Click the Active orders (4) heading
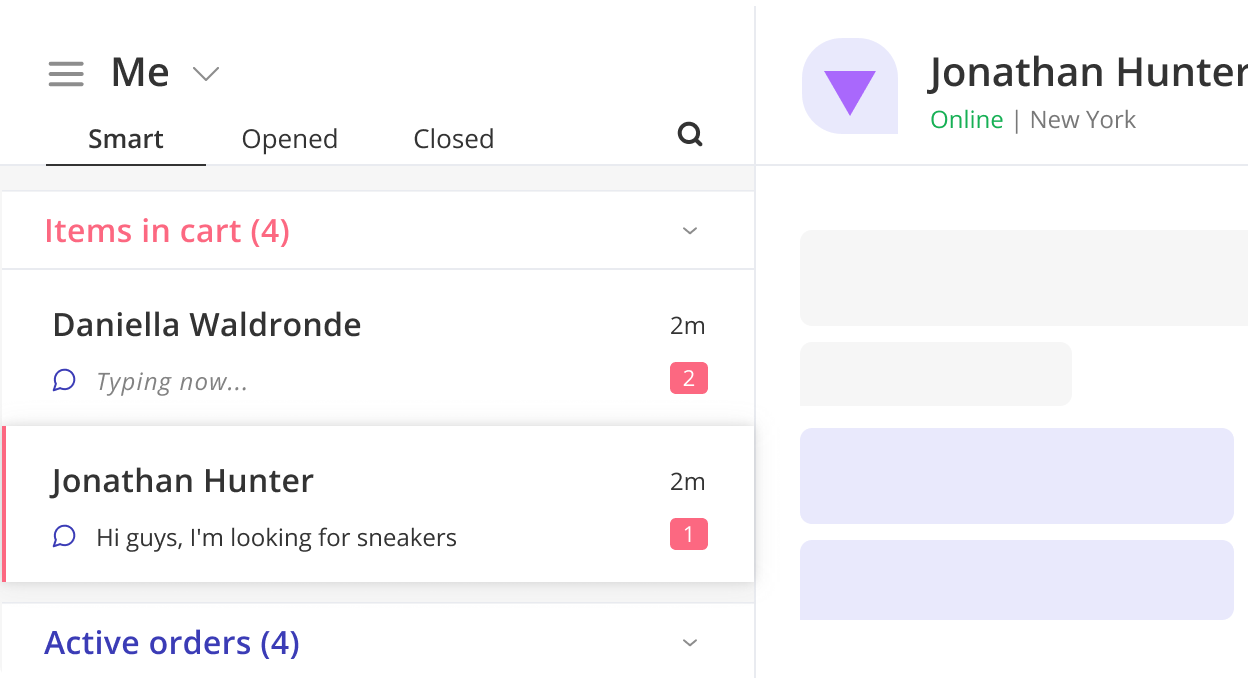The image size is (1248, 678). coord(172,642)
